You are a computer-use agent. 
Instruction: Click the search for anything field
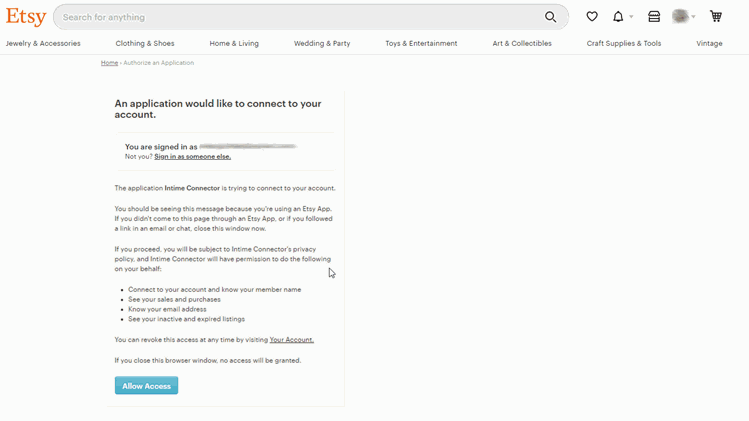click(300, 17)
